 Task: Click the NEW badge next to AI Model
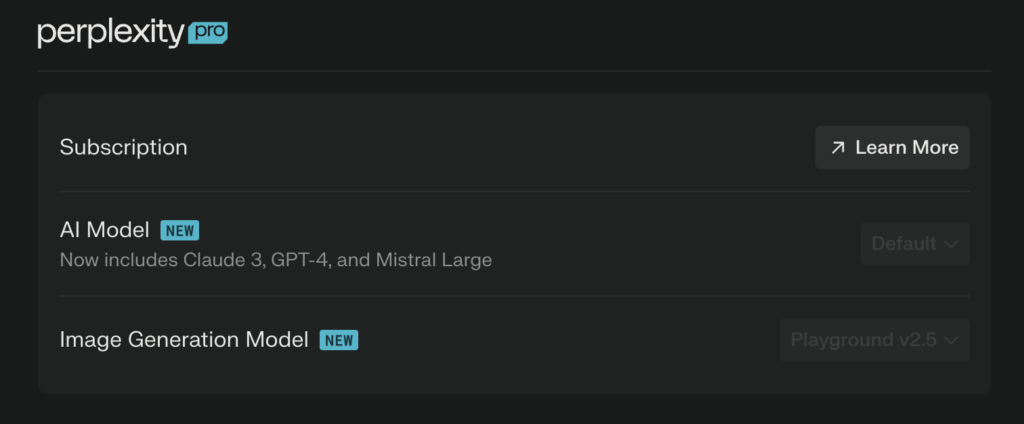point(180,231)
